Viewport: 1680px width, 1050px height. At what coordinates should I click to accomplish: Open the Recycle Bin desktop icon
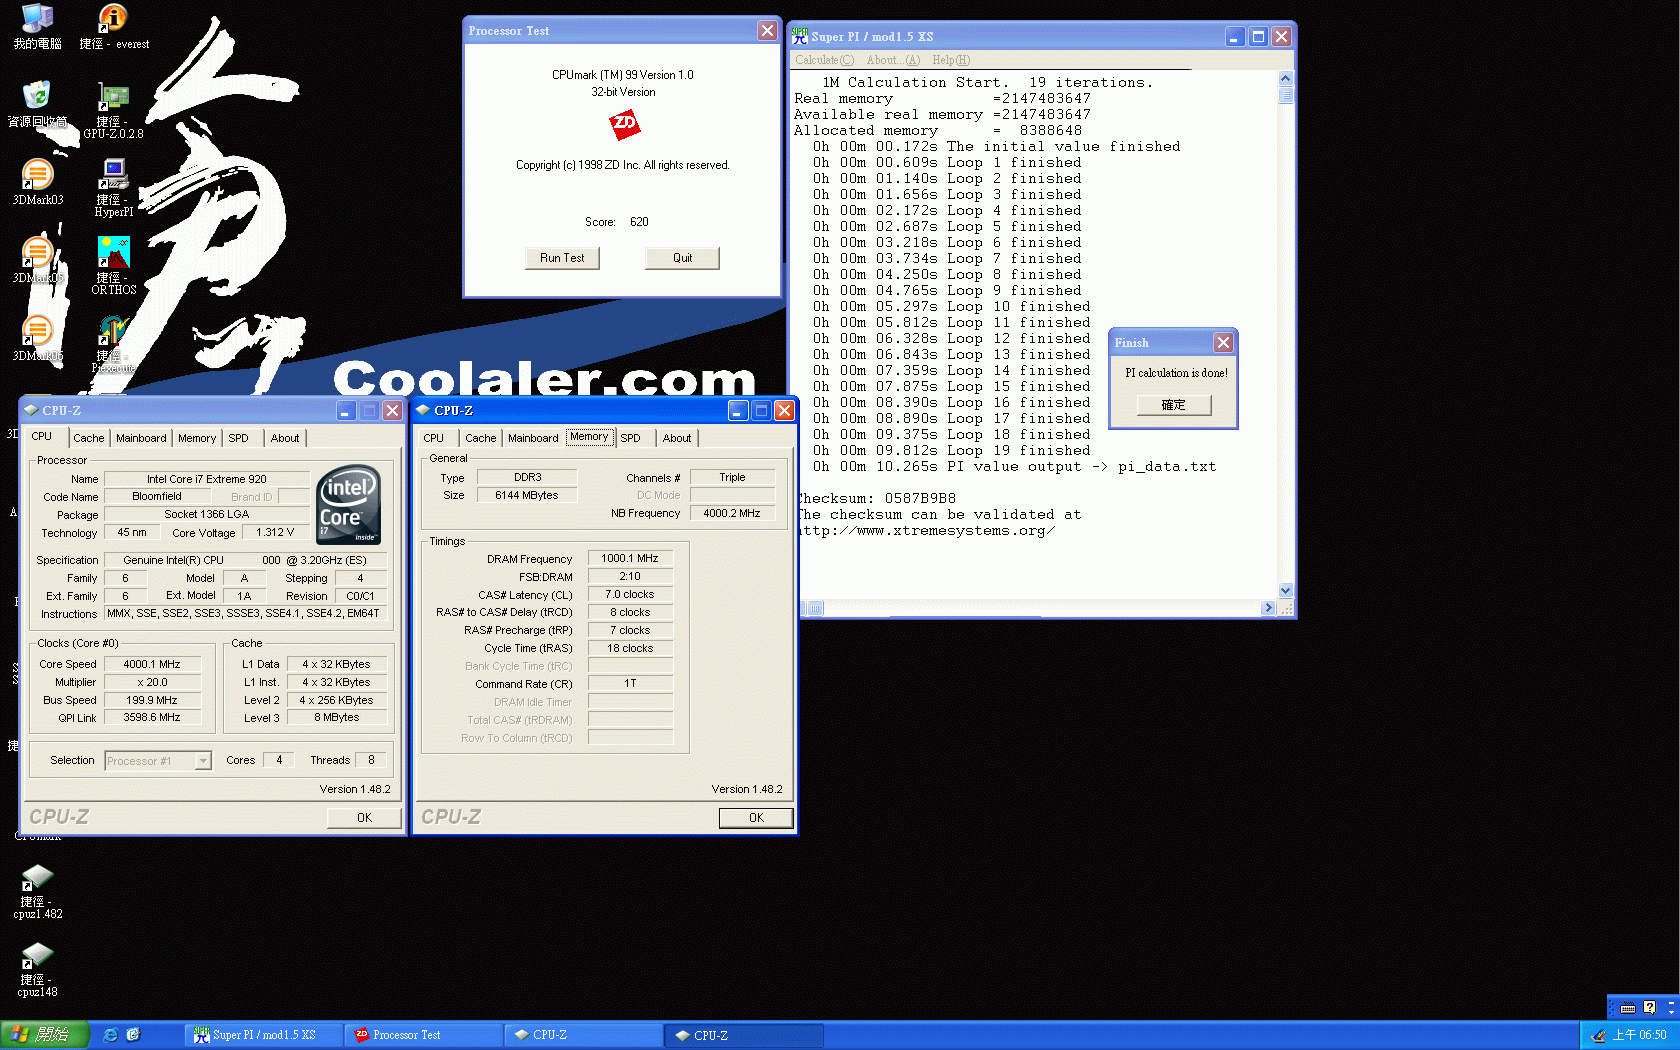37,96
